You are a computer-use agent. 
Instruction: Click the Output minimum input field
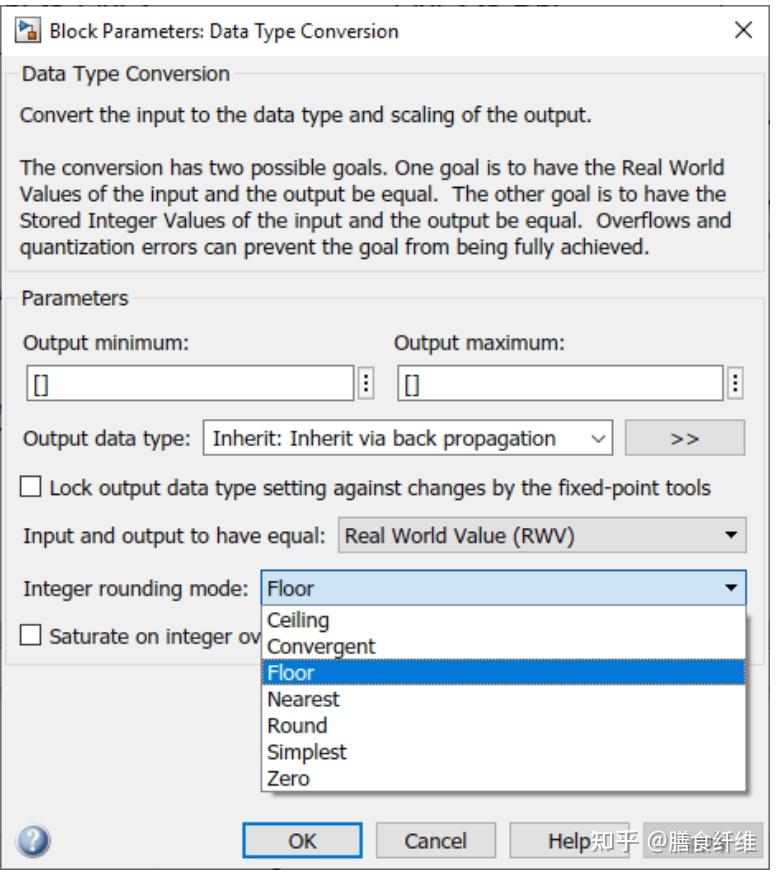click(x=188, y=383)
